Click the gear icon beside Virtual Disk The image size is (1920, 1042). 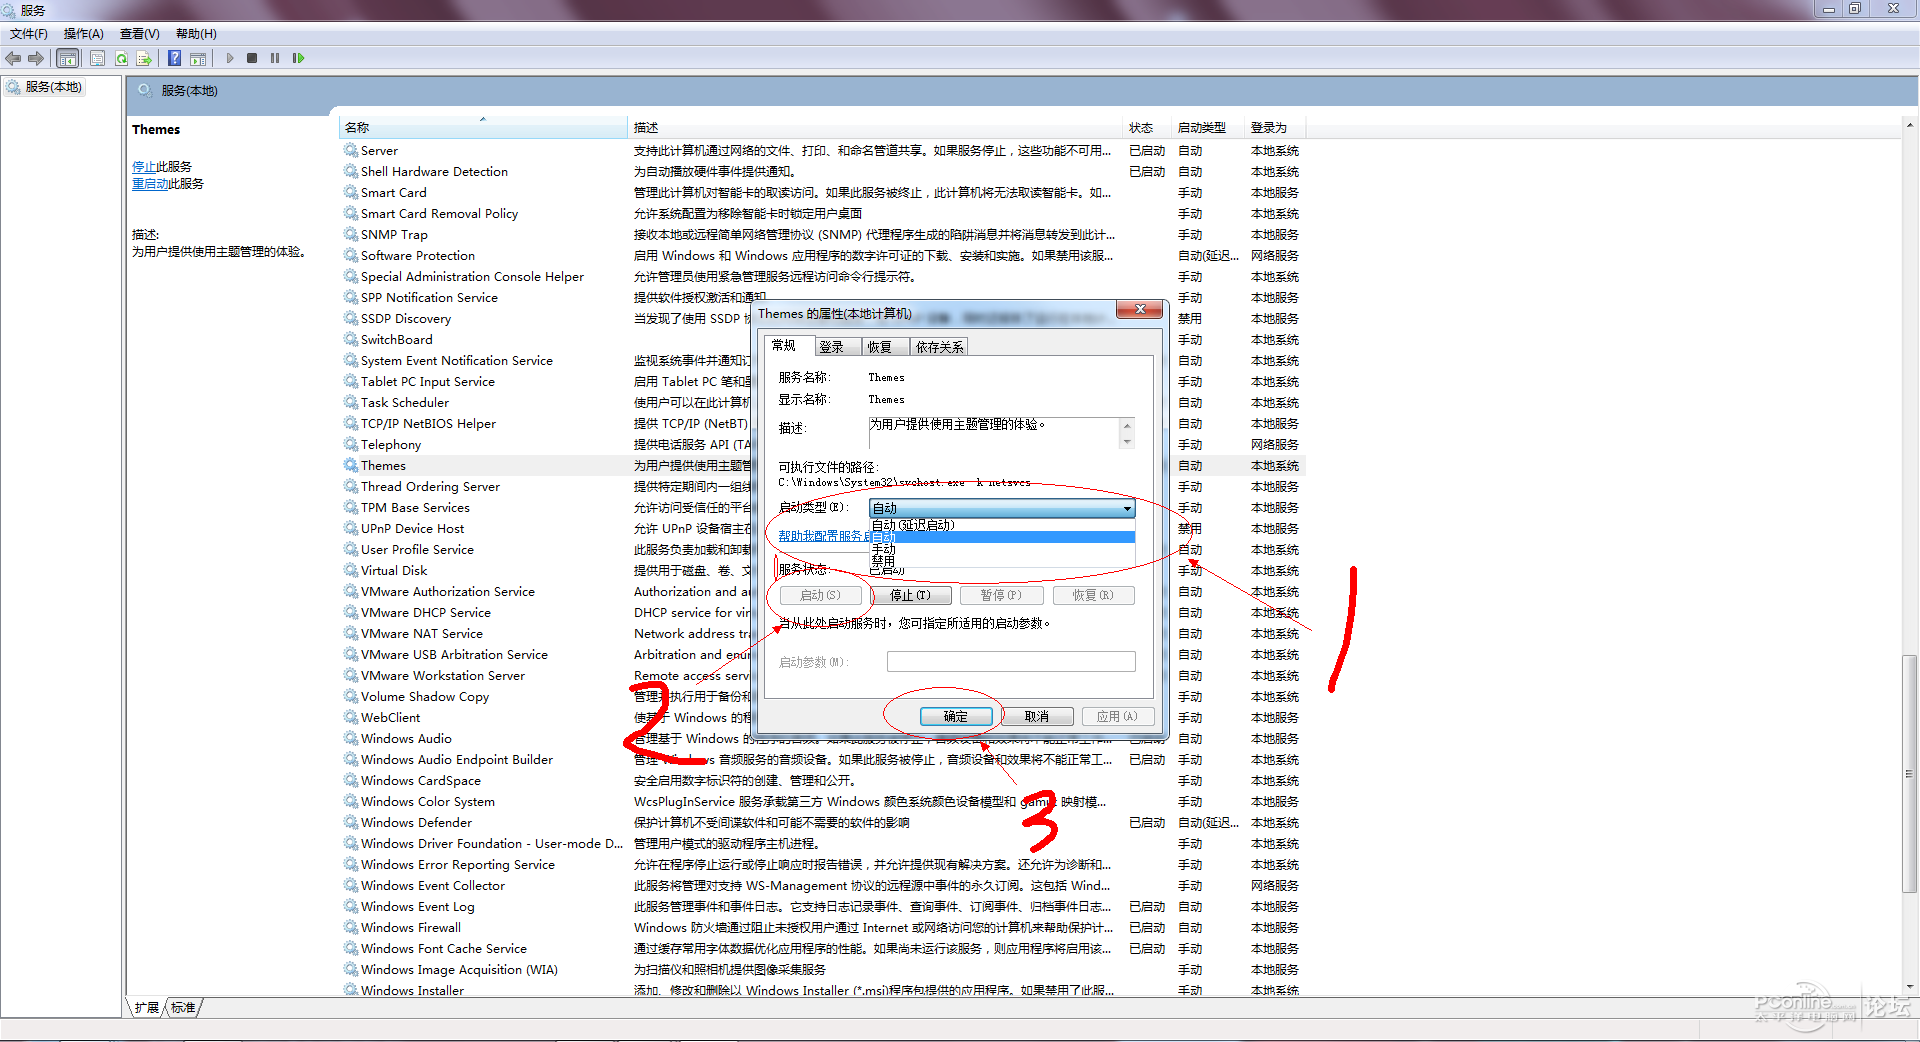coord(351,570)
